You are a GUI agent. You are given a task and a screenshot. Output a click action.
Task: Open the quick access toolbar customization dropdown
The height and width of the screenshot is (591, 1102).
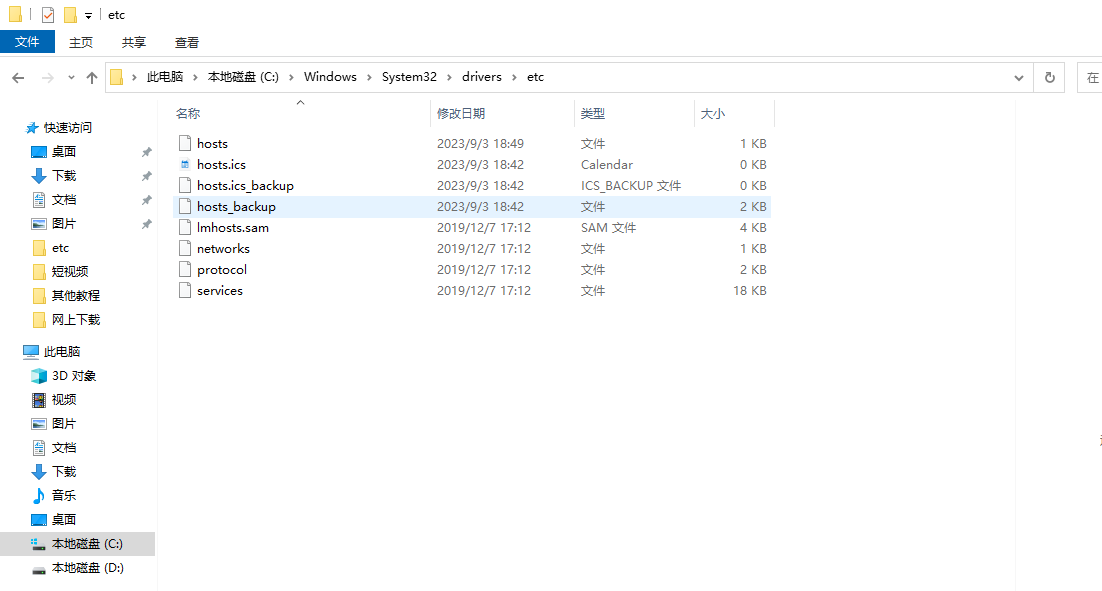pos(86,14)
